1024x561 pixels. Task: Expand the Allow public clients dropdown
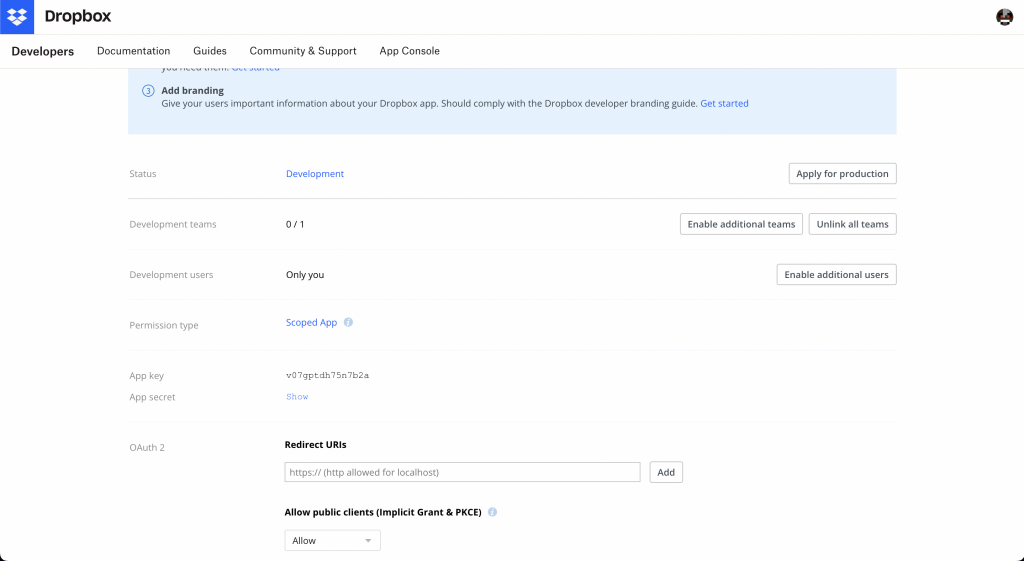332,541
